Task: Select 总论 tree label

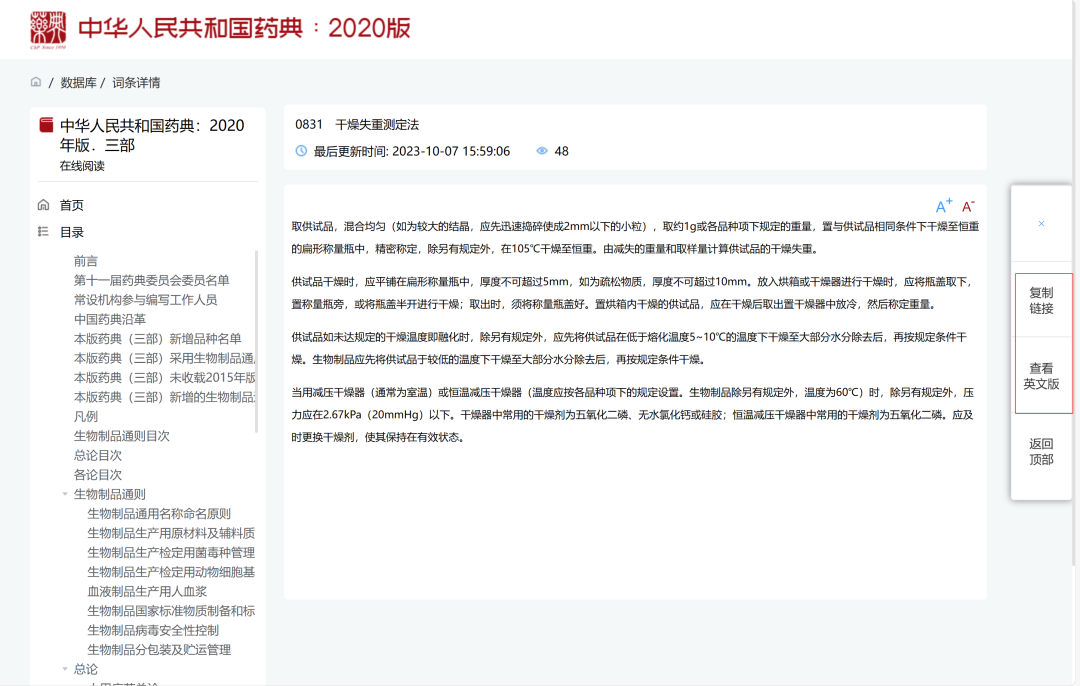Action: click(x=86, y=669)
